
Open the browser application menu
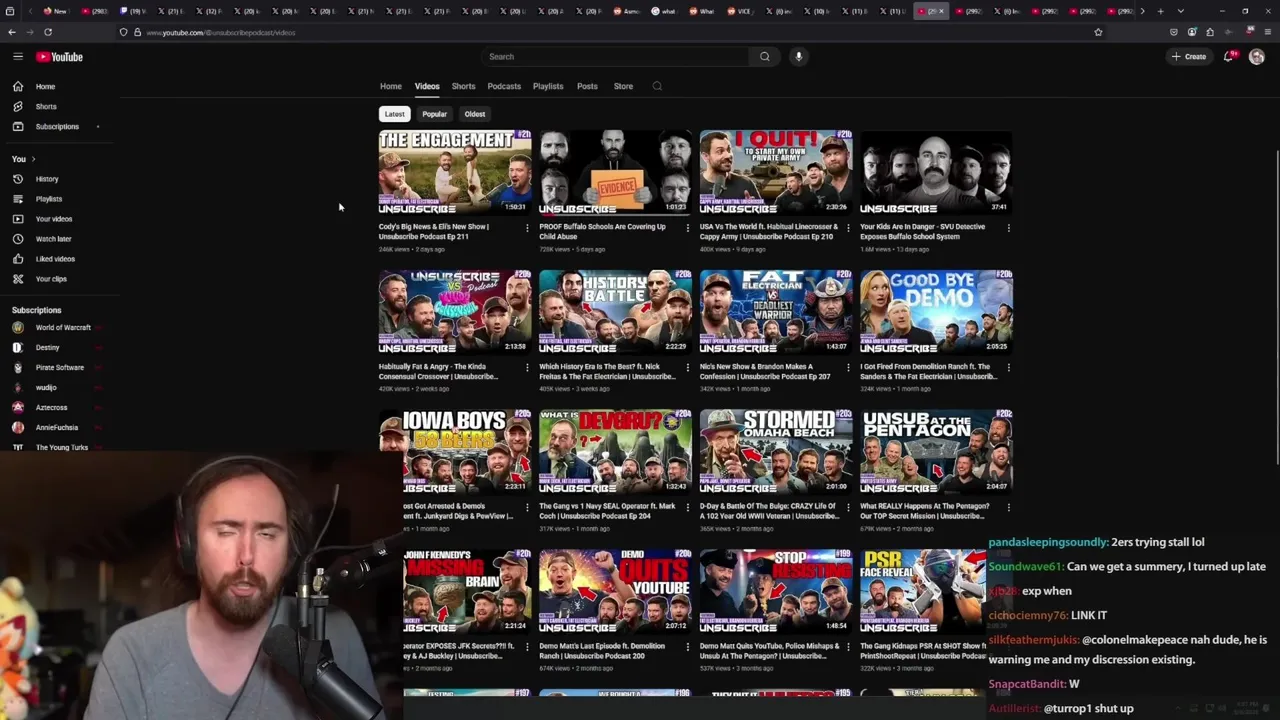(1268, 32)
